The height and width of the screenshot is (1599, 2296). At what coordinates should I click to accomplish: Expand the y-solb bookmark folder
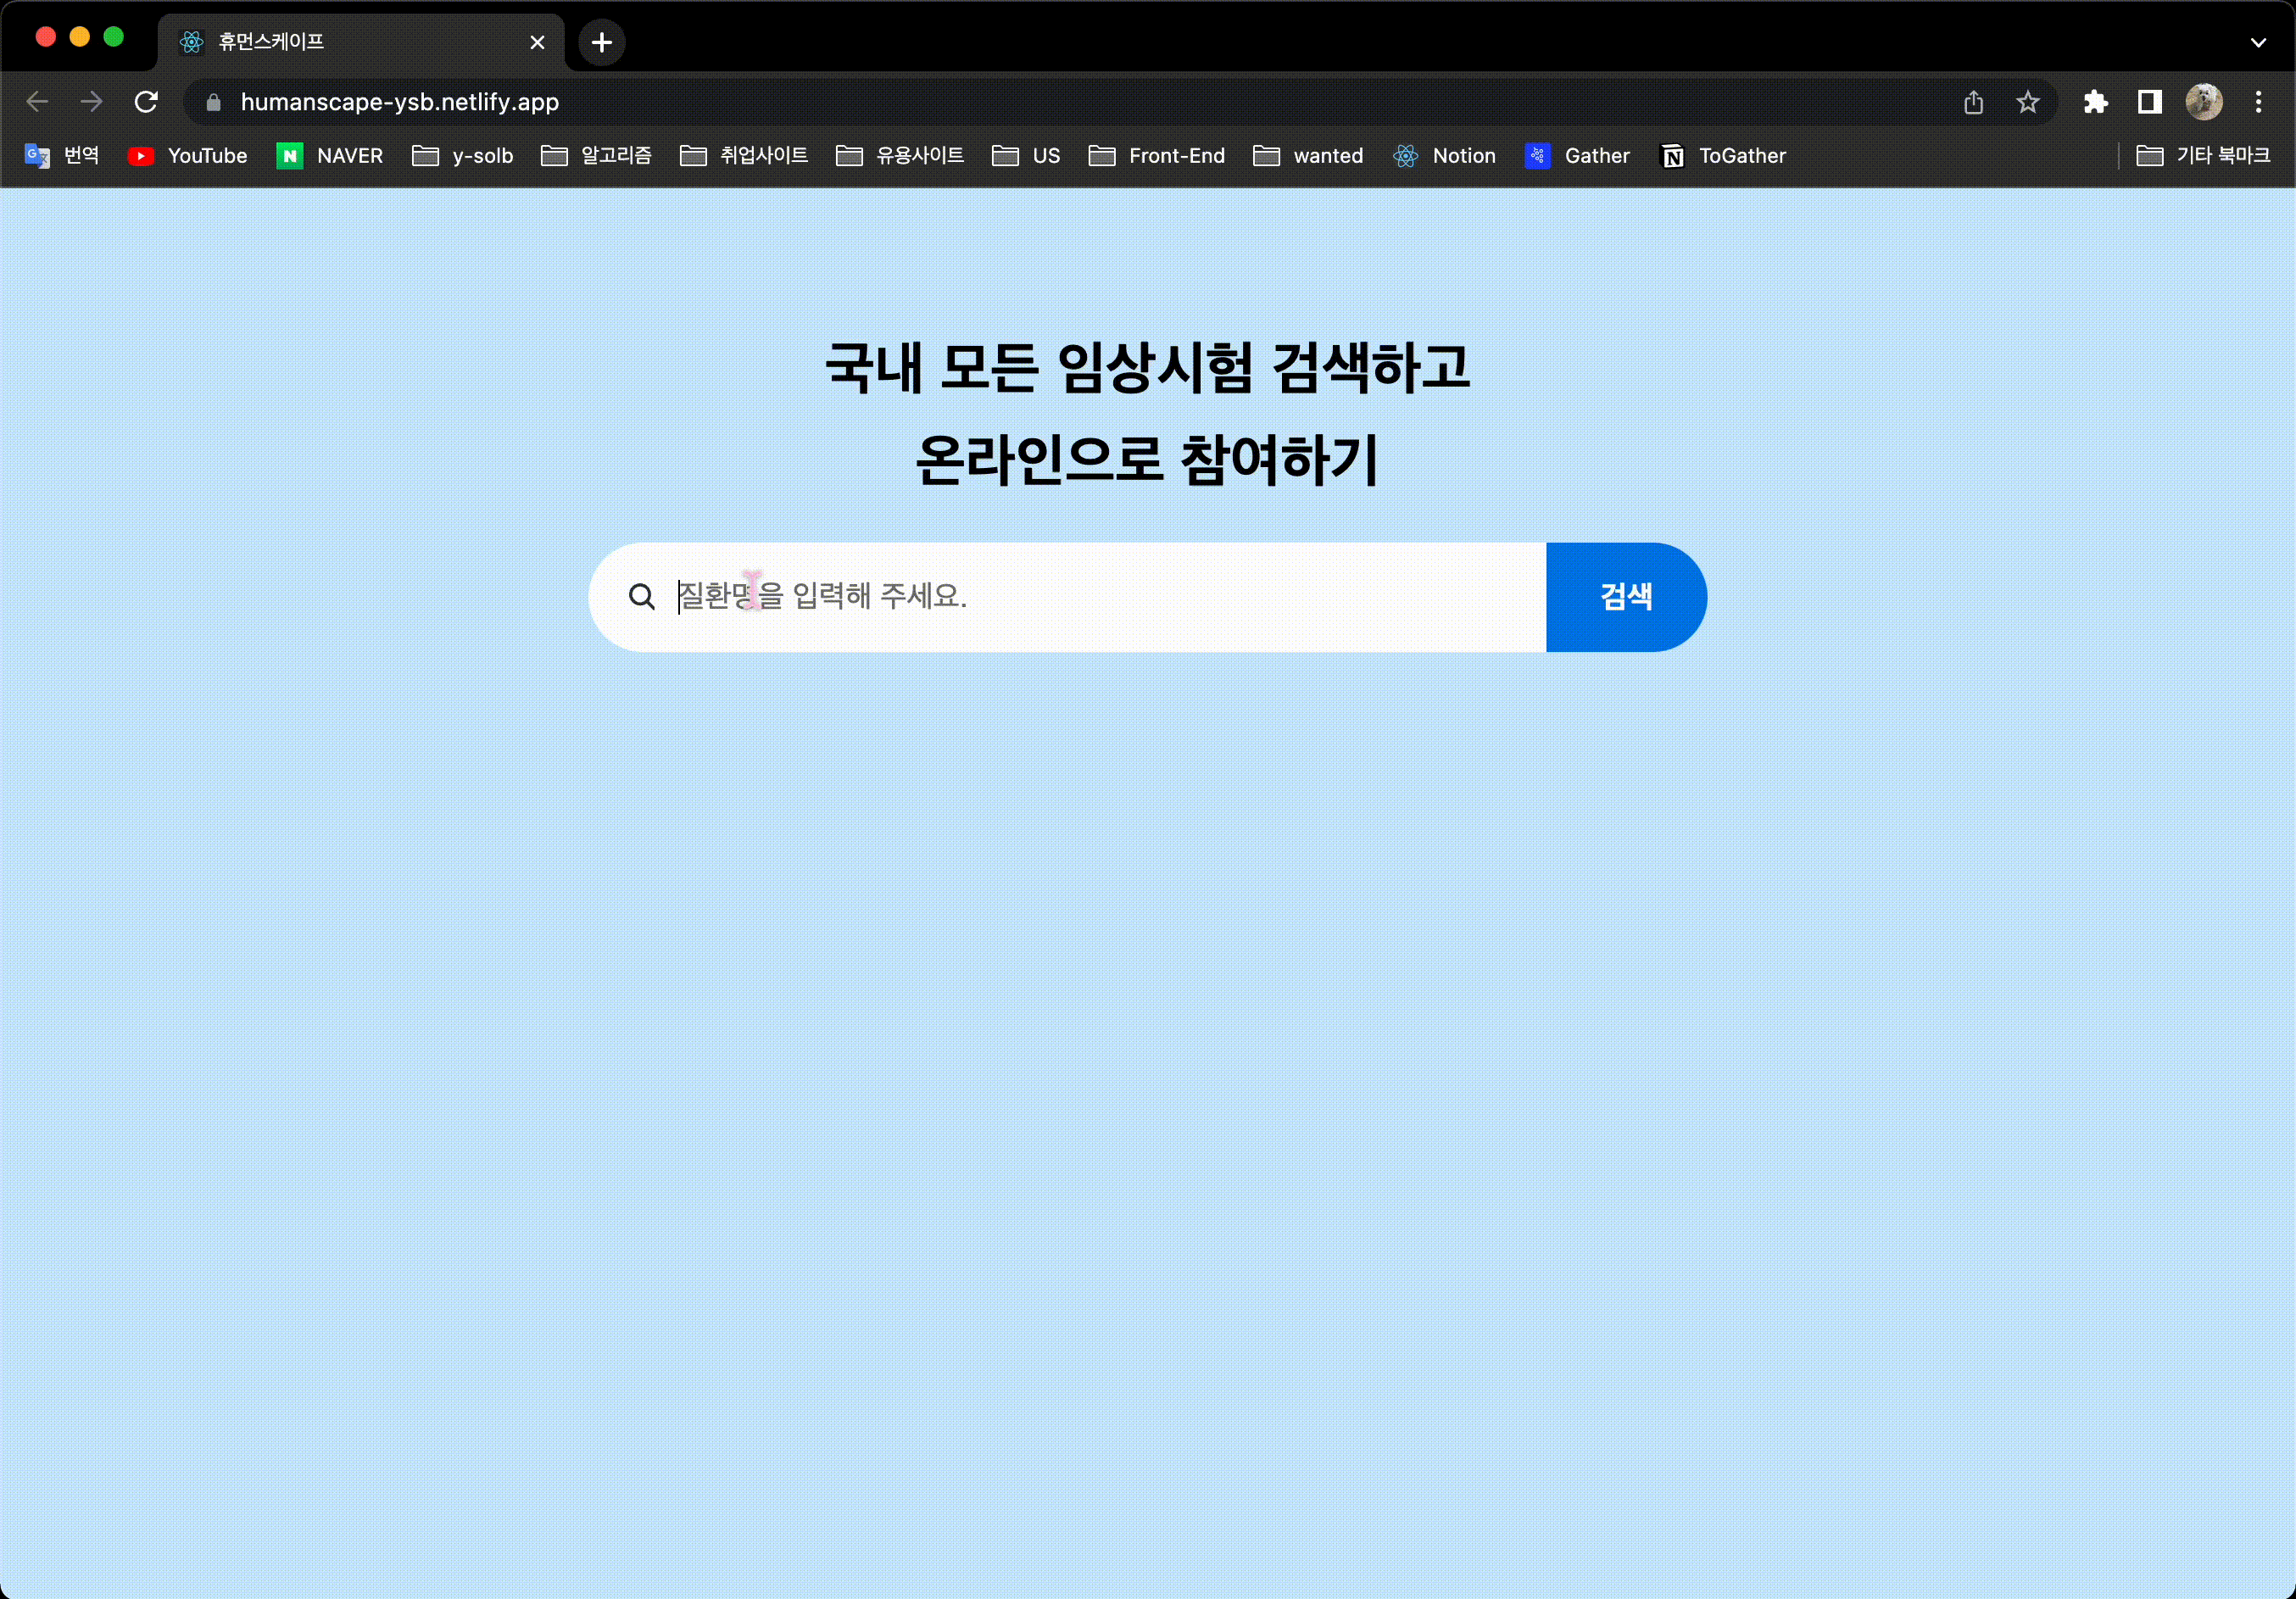[x=462, y=156]
